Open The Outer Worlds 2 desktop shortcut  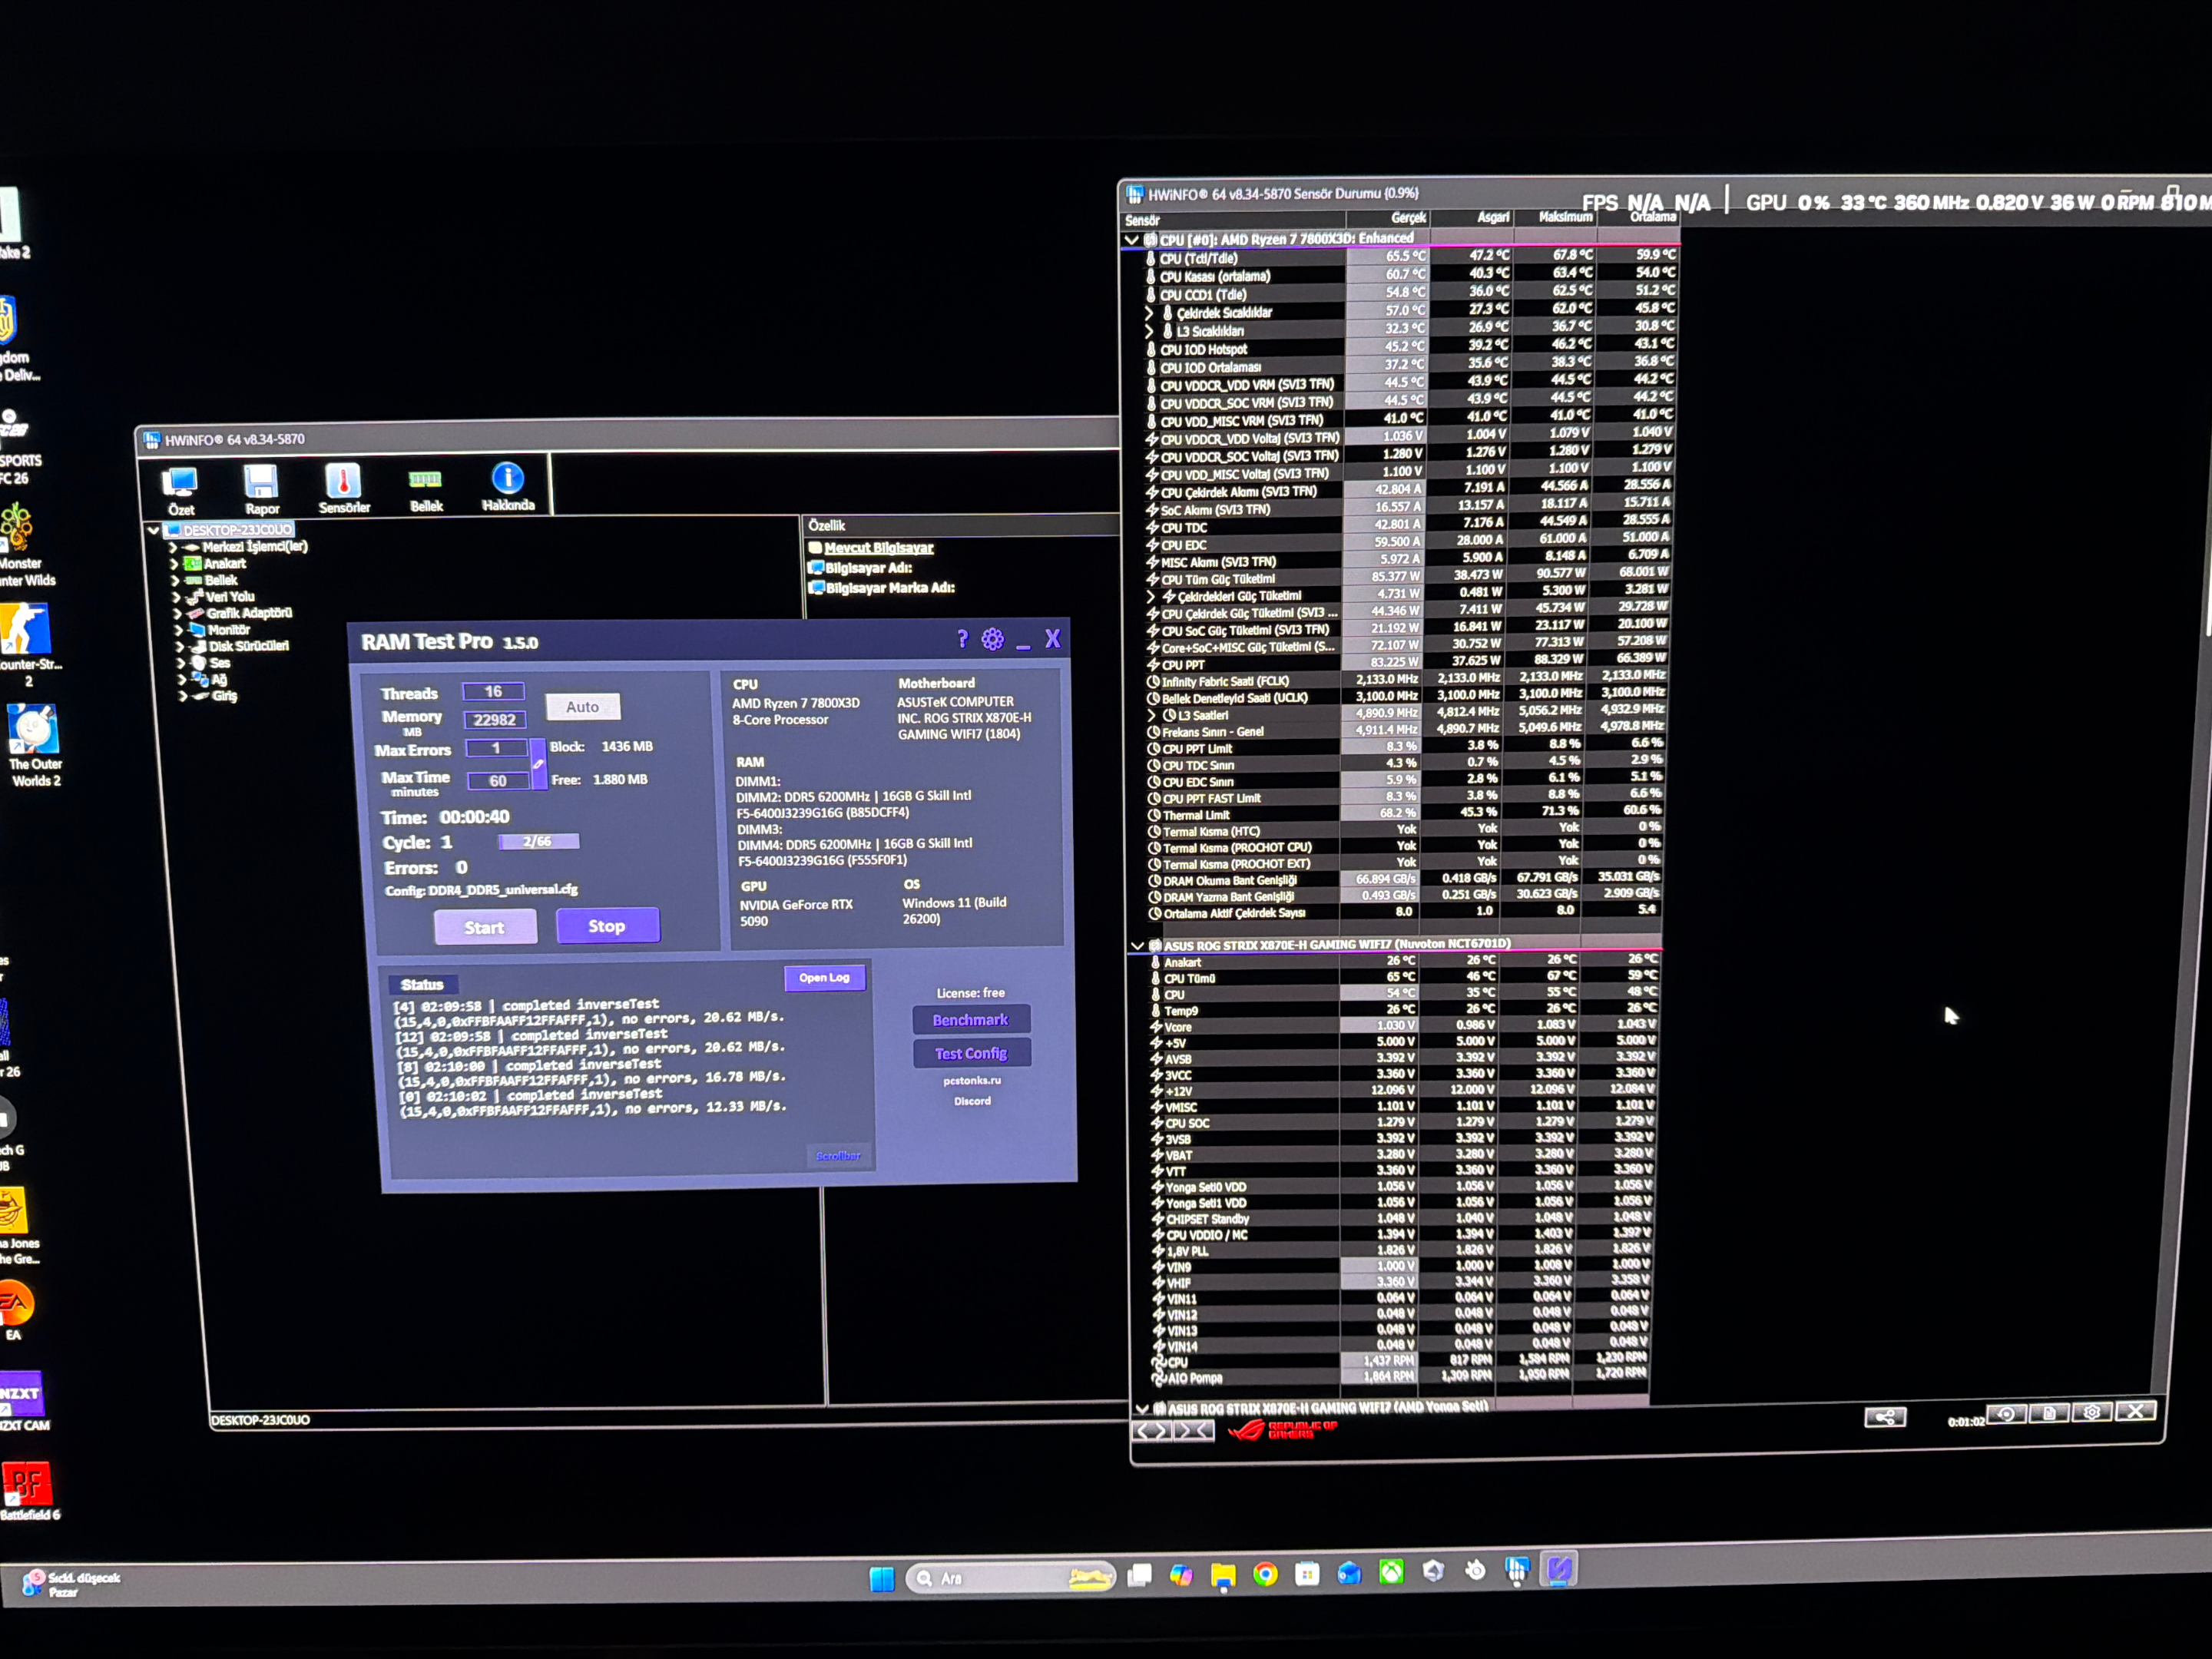click(x=34, y=745)
